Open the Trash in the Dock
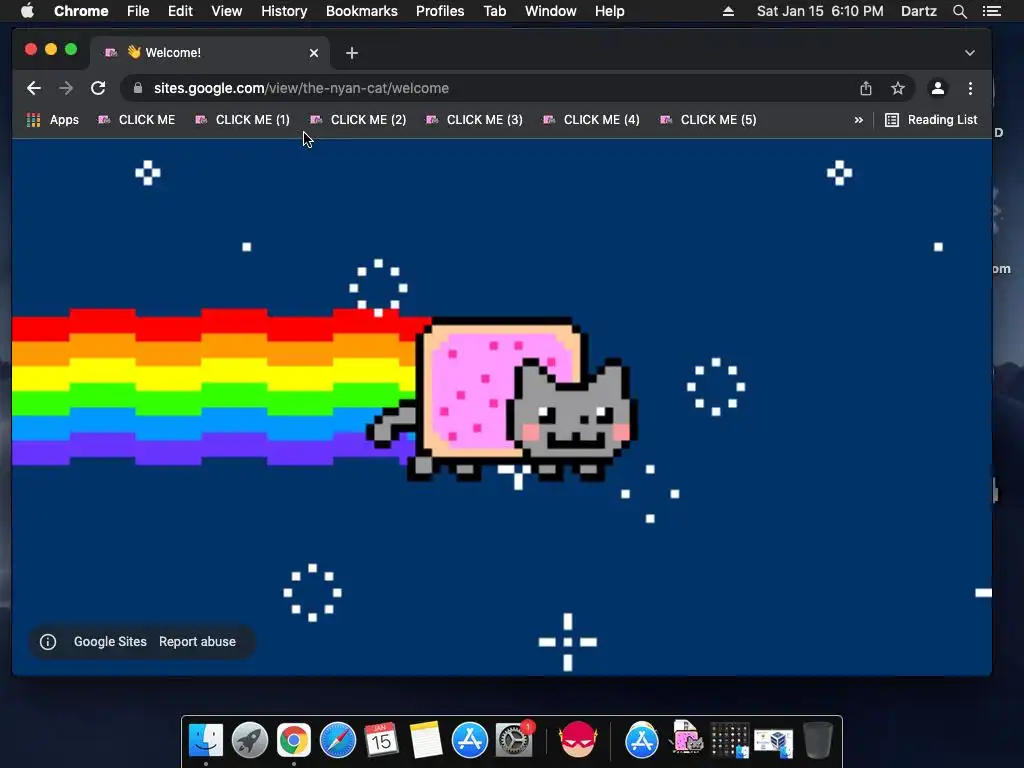1024x768 pixels. (818, 740)
